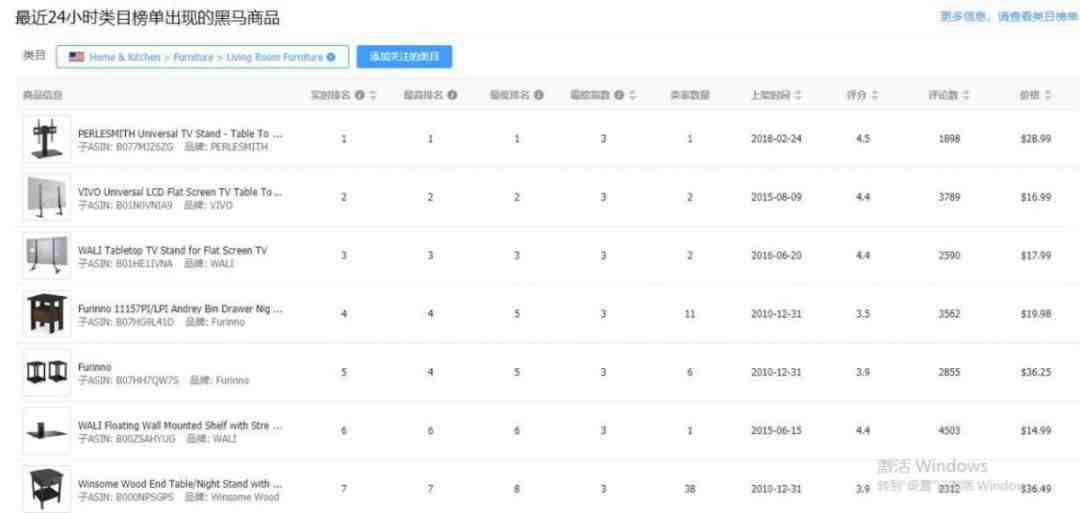Open the Furinno B07HH7QW7S product thumbnail

point(47,373)
